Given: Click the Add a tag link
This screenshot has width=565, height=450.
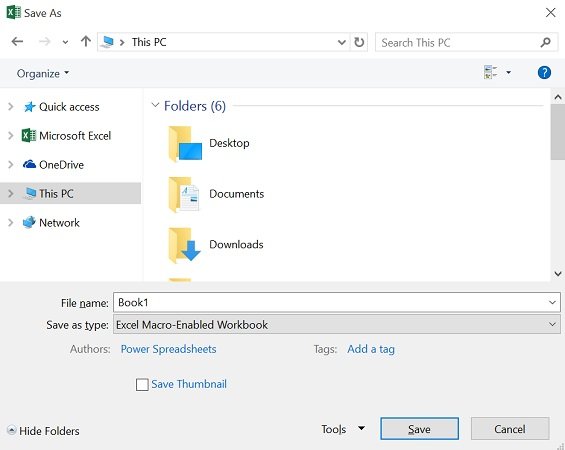Looking at the screenshot, I should (371, 349).
